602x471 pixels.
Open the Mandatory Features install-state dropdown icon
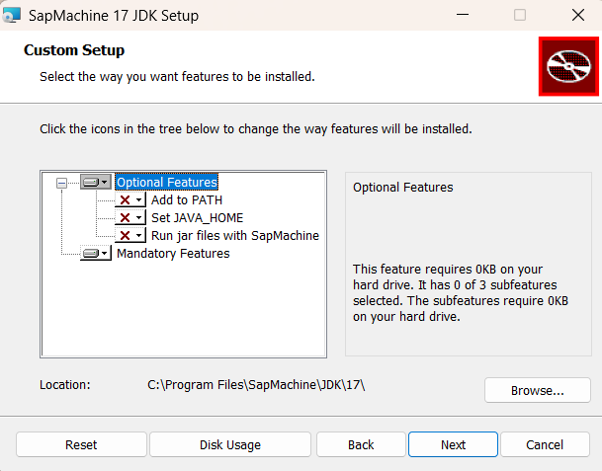96,253
